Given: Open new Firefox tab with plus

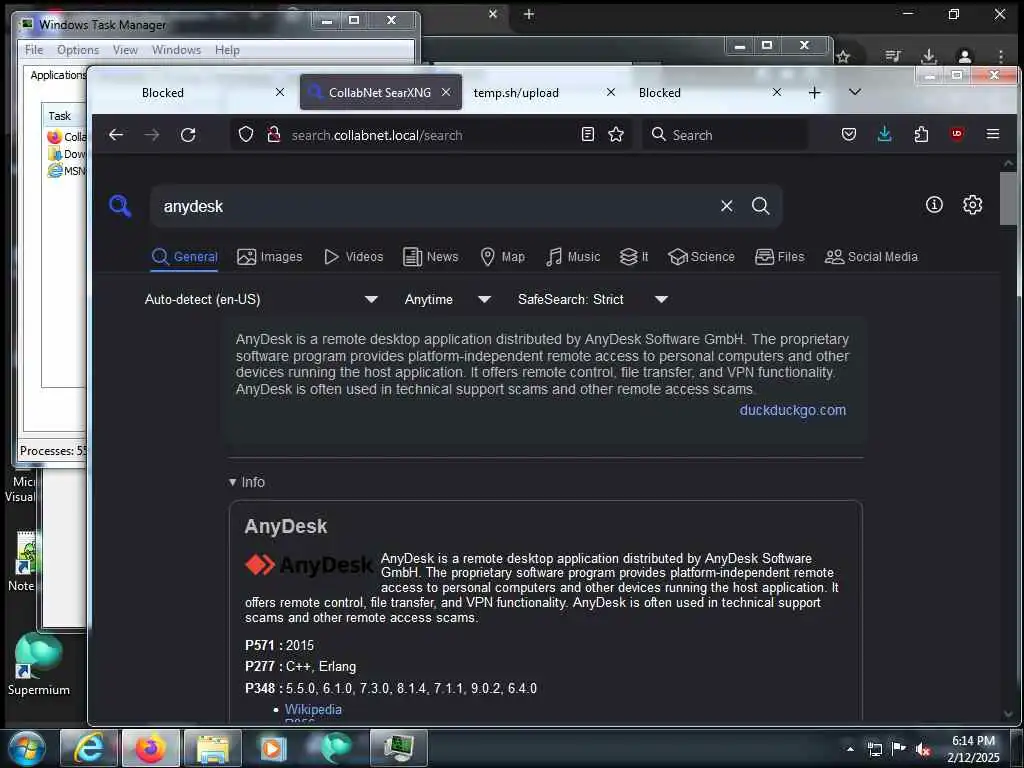Looking at the screenshot, I should (814, 93).
